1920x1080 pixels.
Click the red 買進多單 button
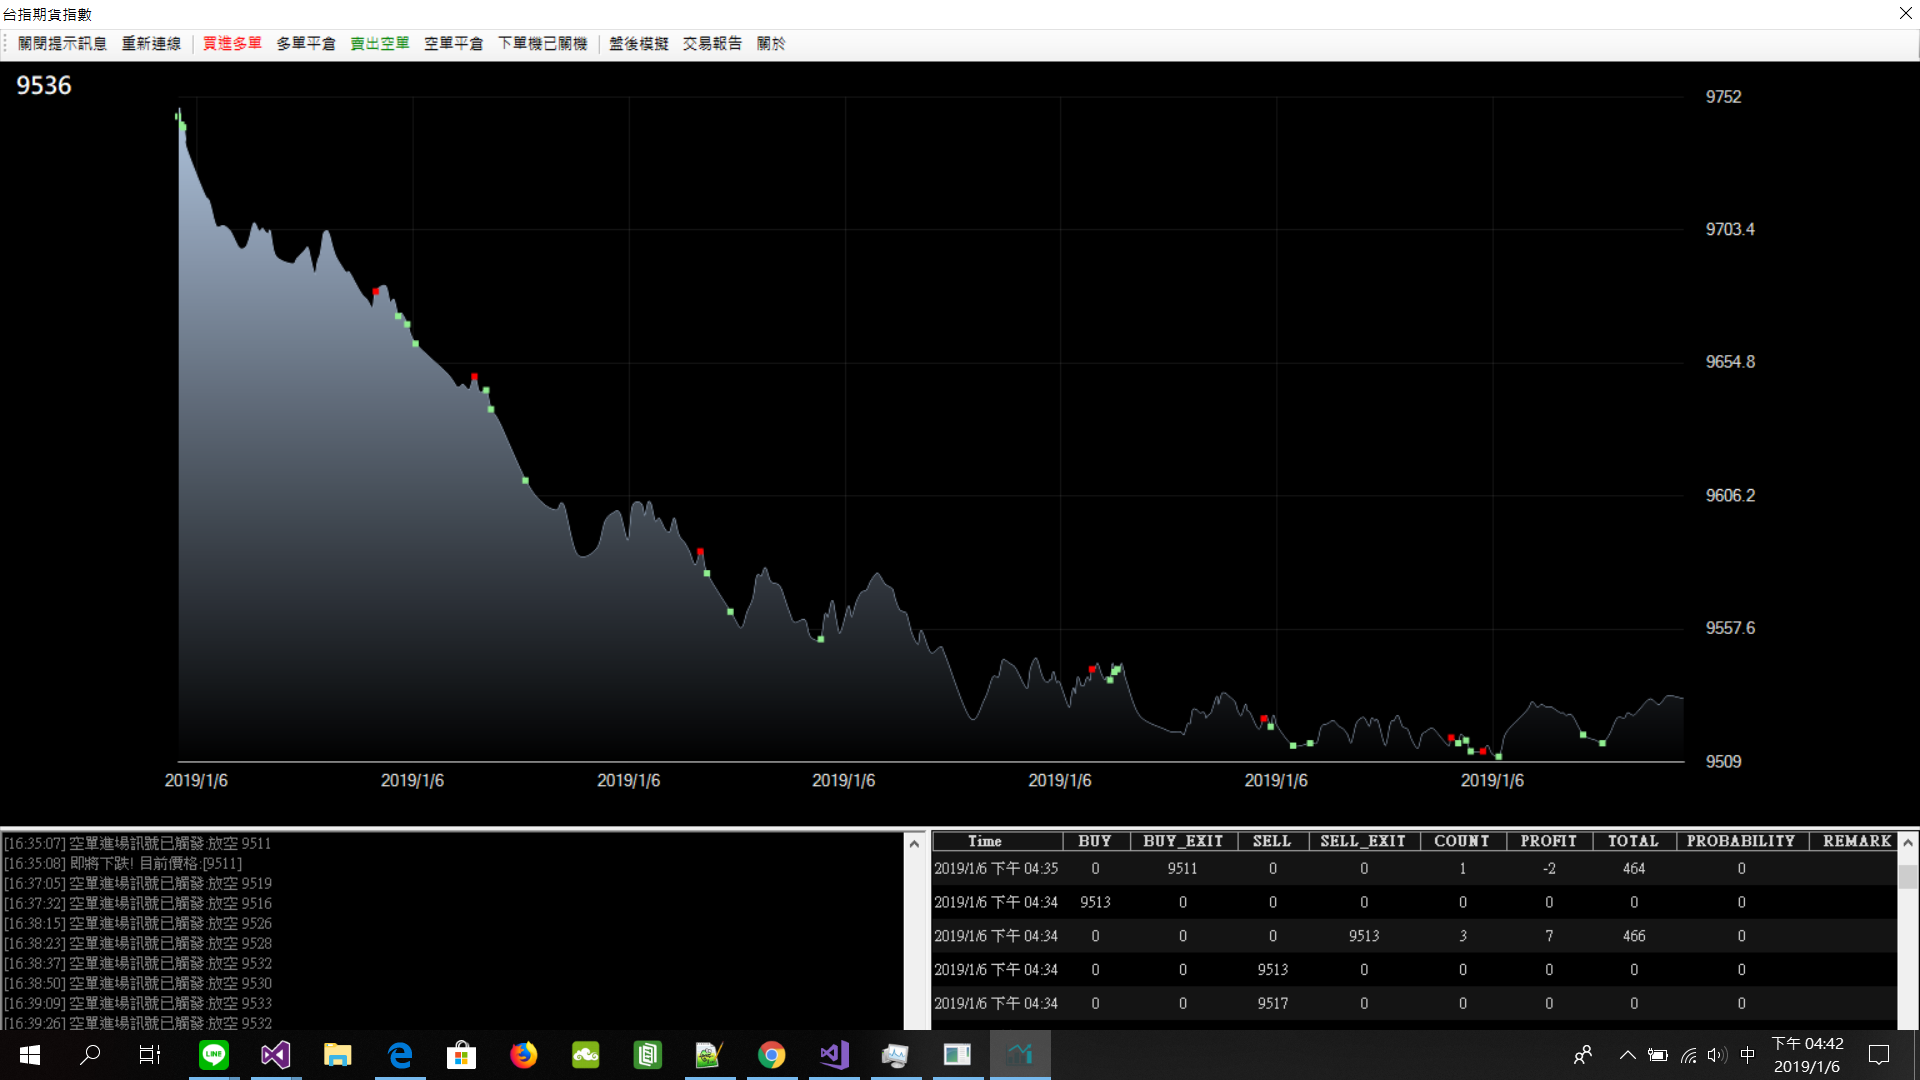[232, 44]
